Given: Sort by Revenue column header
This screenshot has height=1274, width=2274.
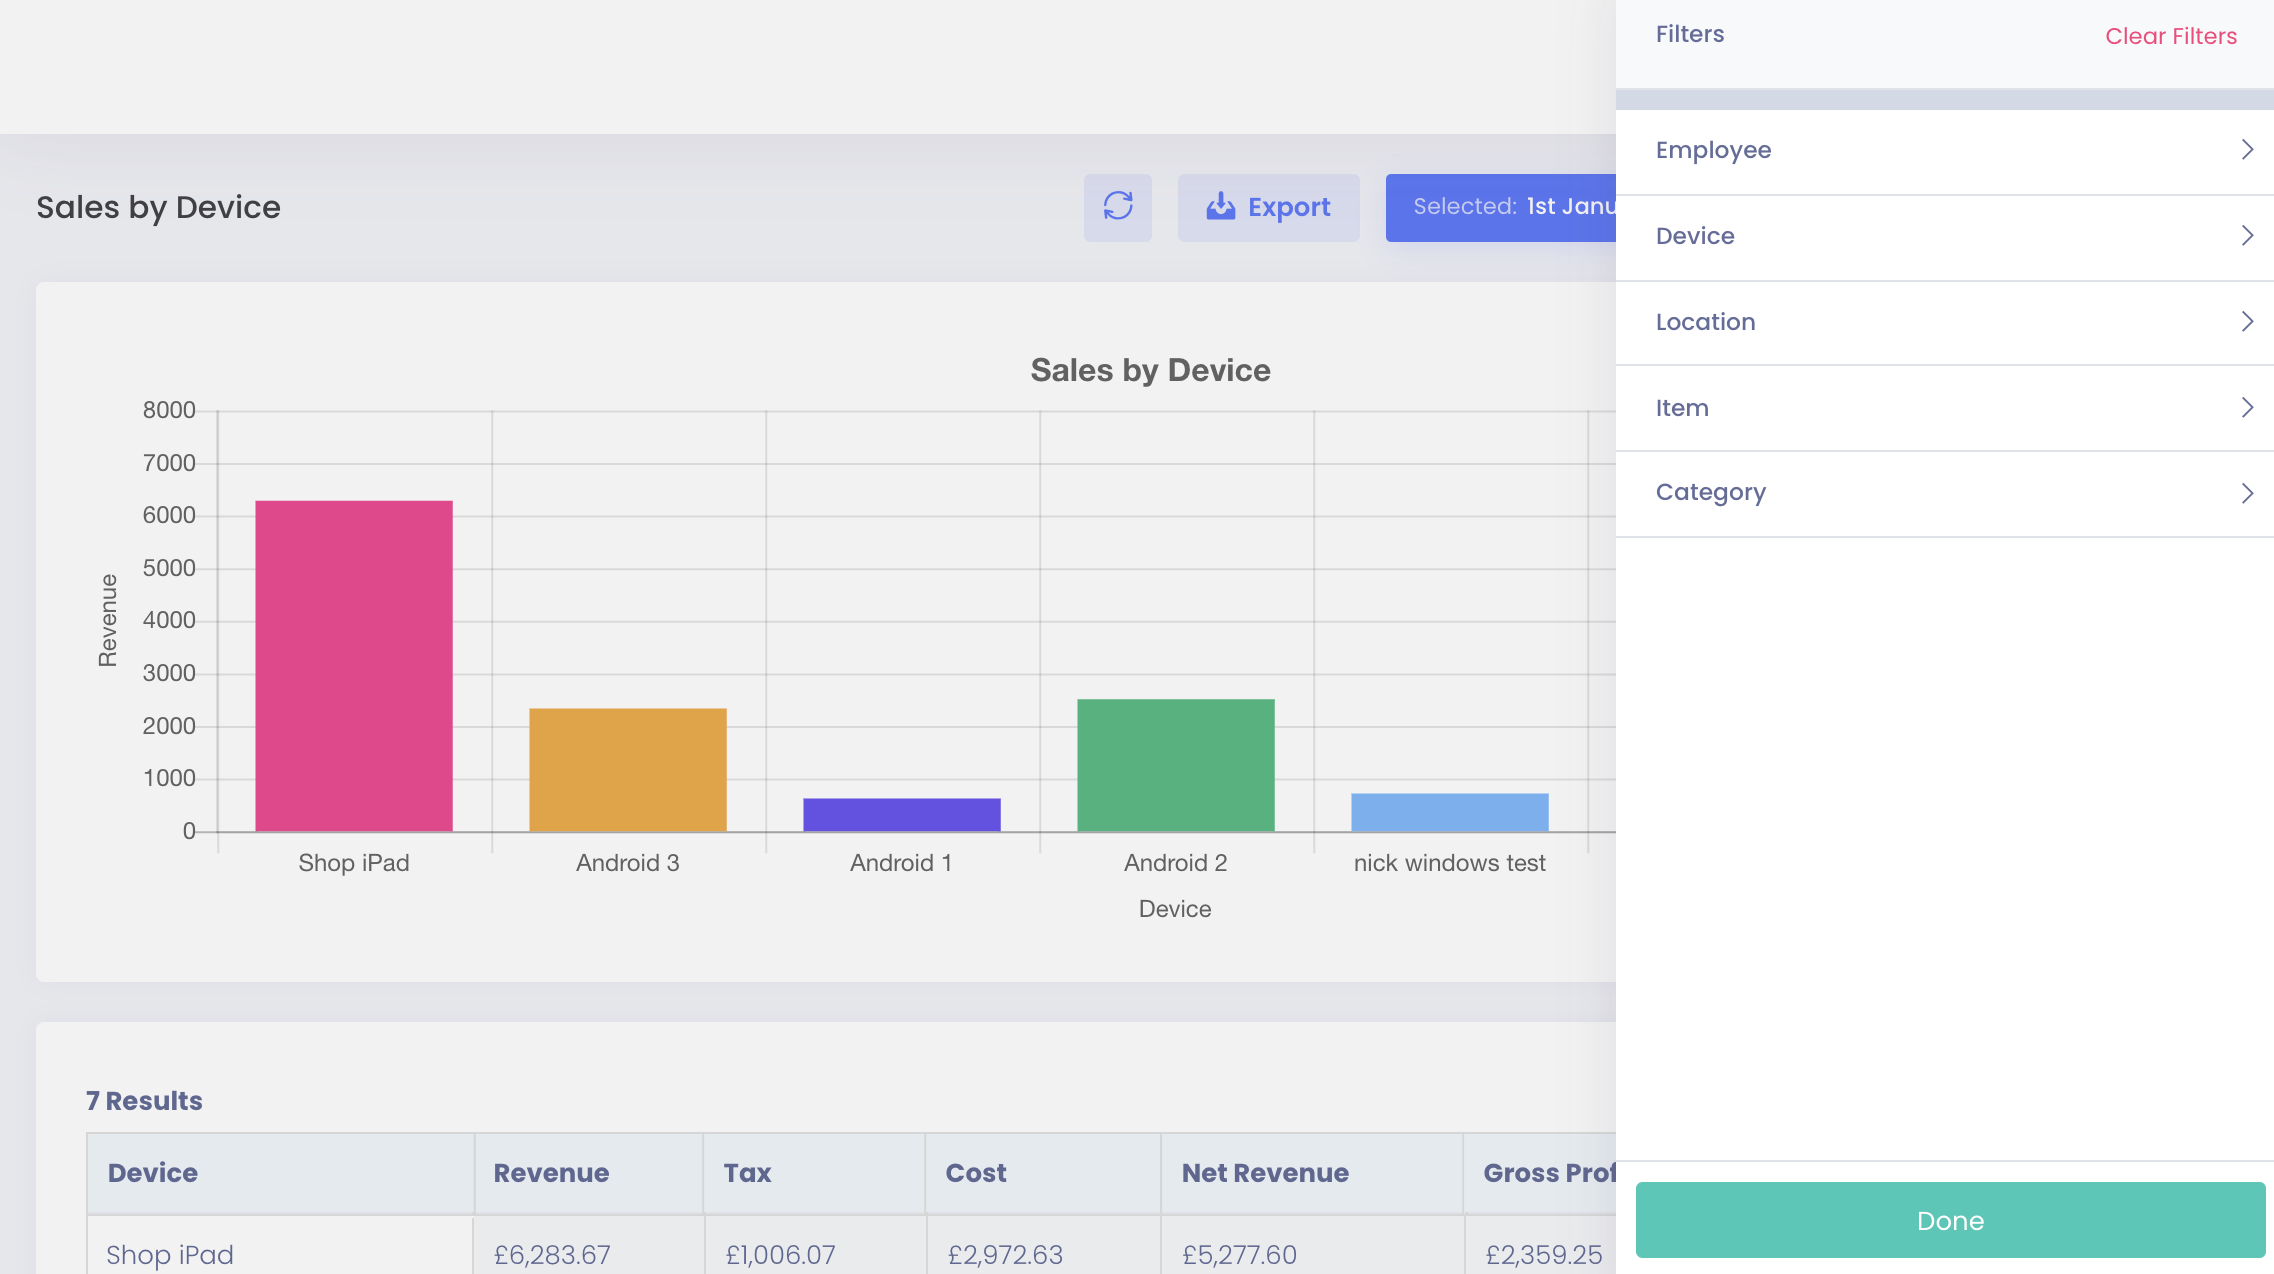Looking at the screenshot, I should click(x=551, y=1173).
